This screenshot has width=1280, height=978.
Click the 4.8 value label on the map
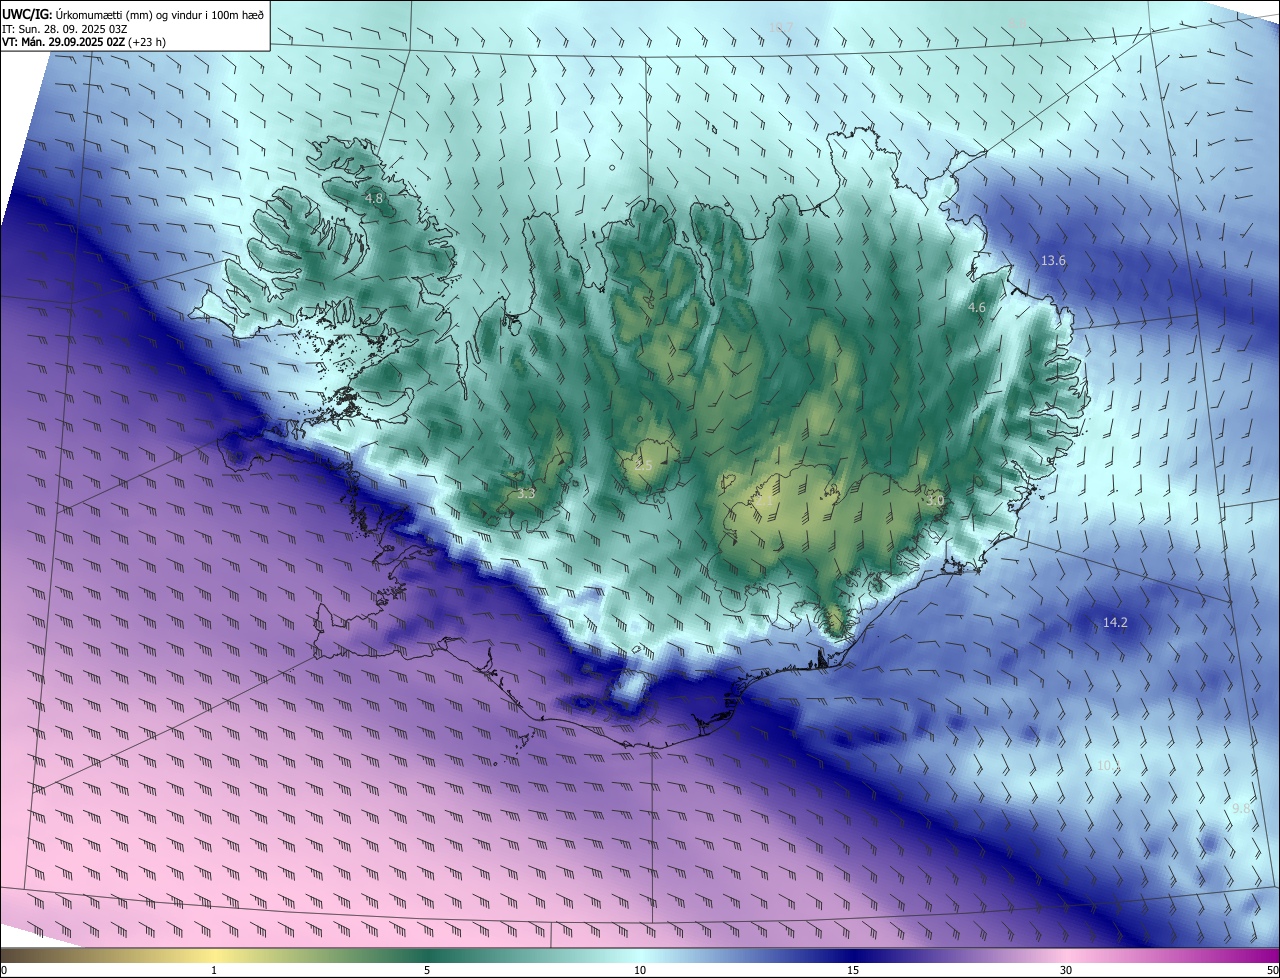pos(374,199)
